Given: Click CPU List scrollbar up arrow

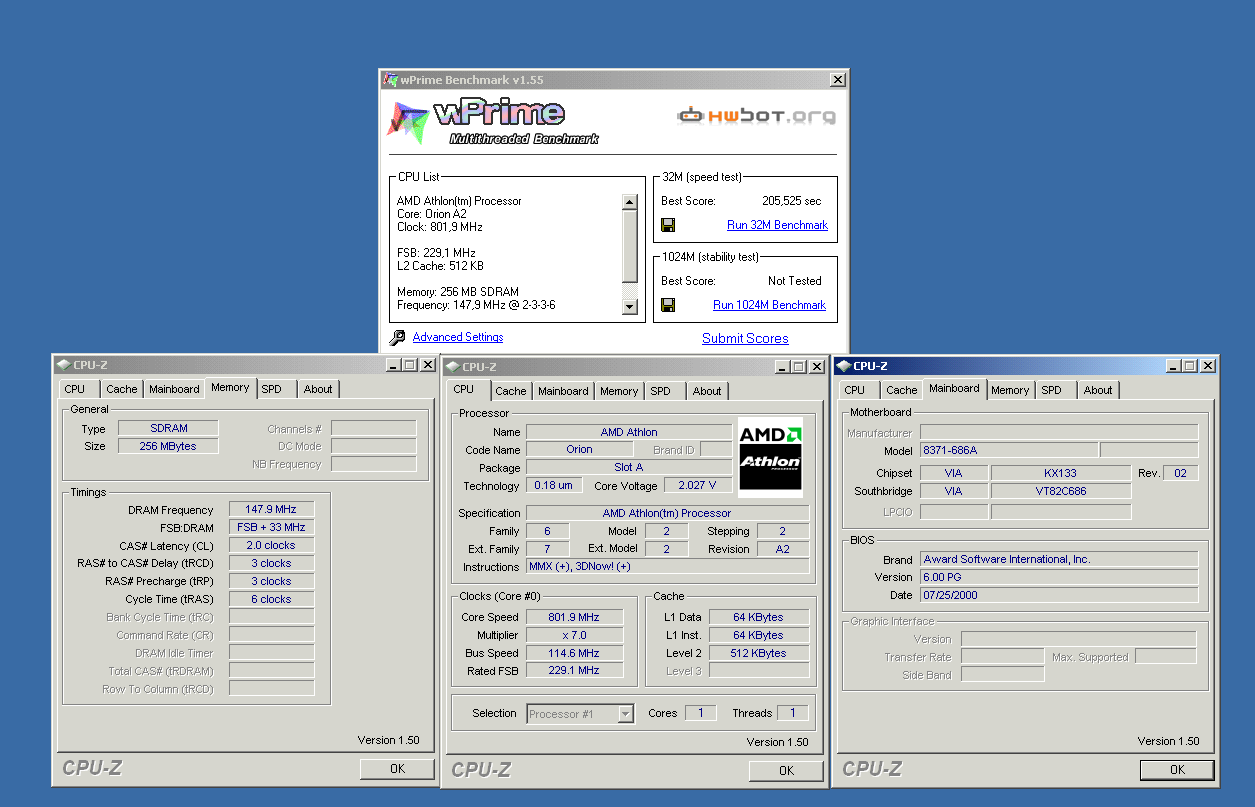Looking at the screenshot, I should click(629, 202).
